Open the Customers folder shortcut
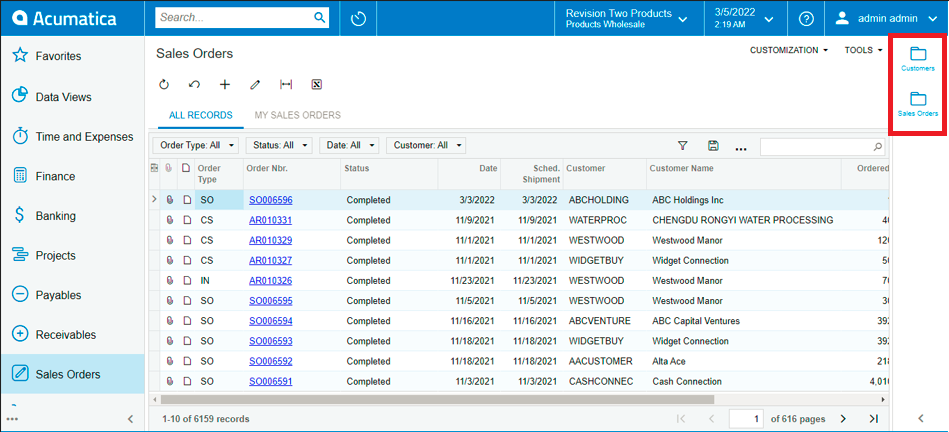 (x=918, y=59)
